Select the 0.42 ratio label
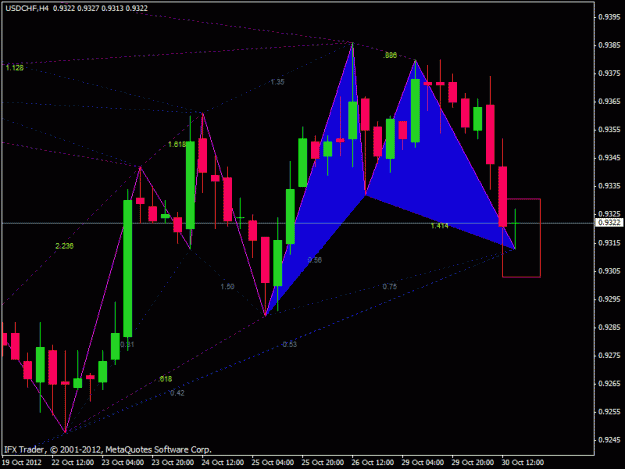Image resolution: width=625 pixels, height=469 pixels. 177,393
